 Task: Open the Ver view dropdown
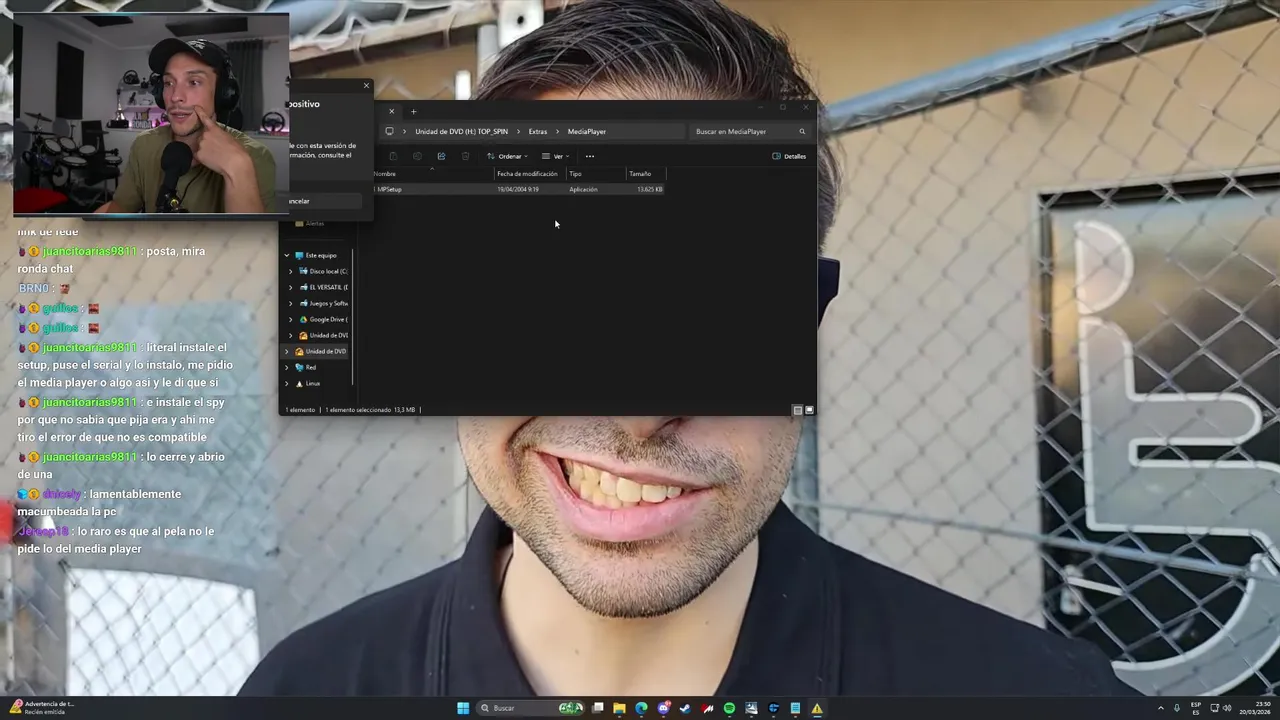click(x=555, y=156)
